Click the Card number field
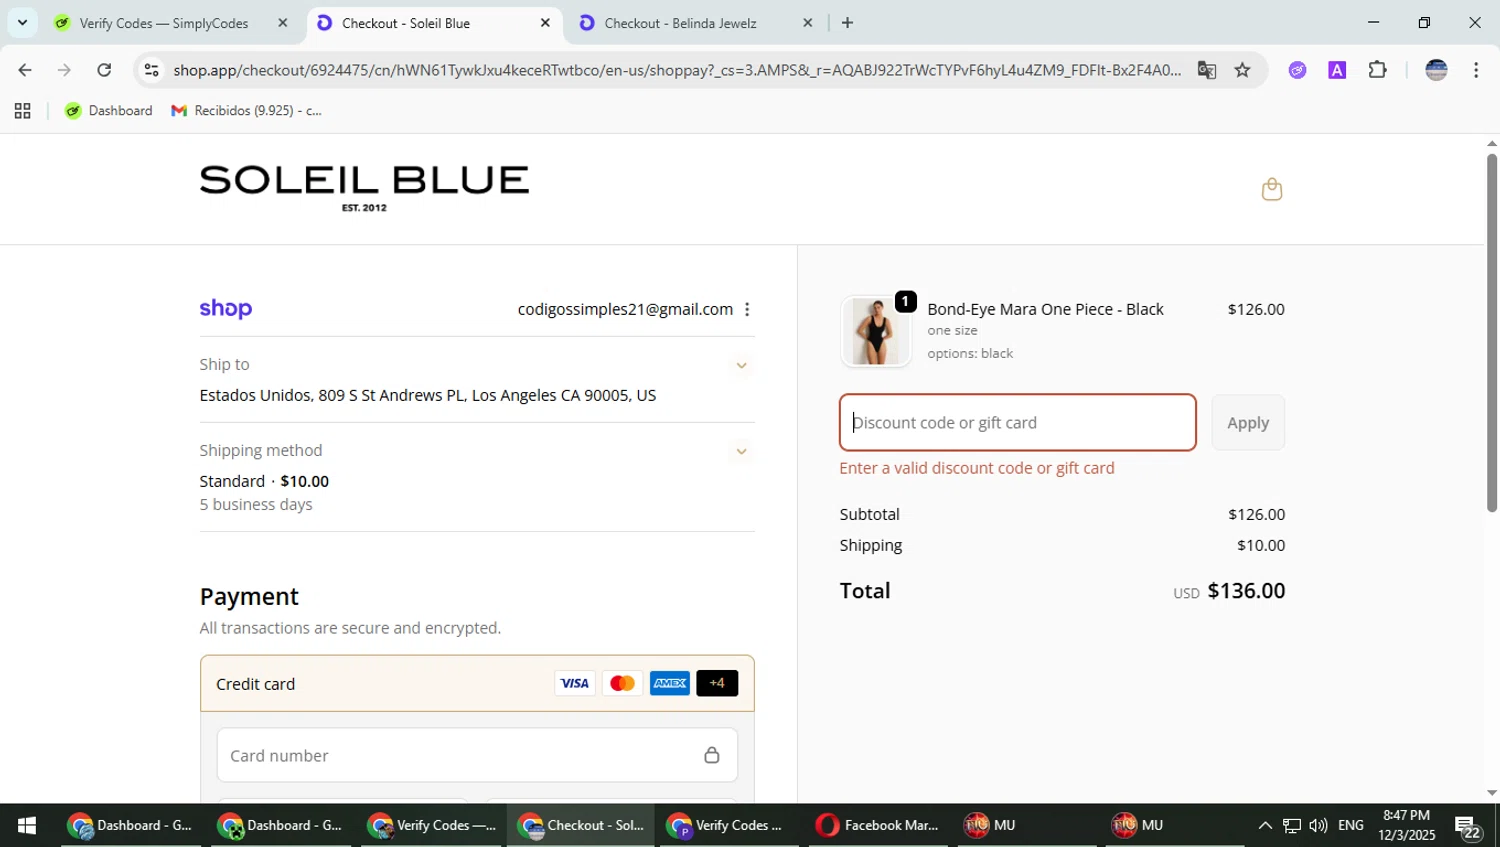The image size is (1500, 847). (477, 755)
